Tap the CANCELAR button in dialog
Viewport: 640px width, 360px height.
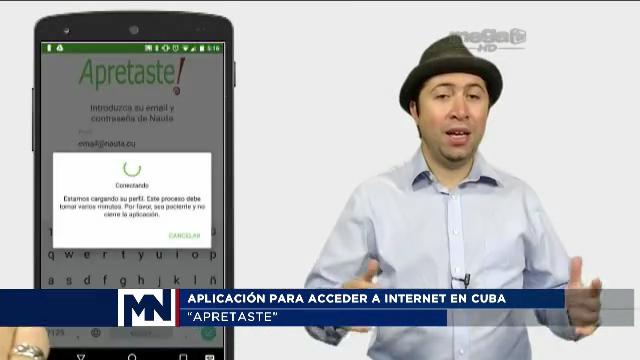(184, 236)
